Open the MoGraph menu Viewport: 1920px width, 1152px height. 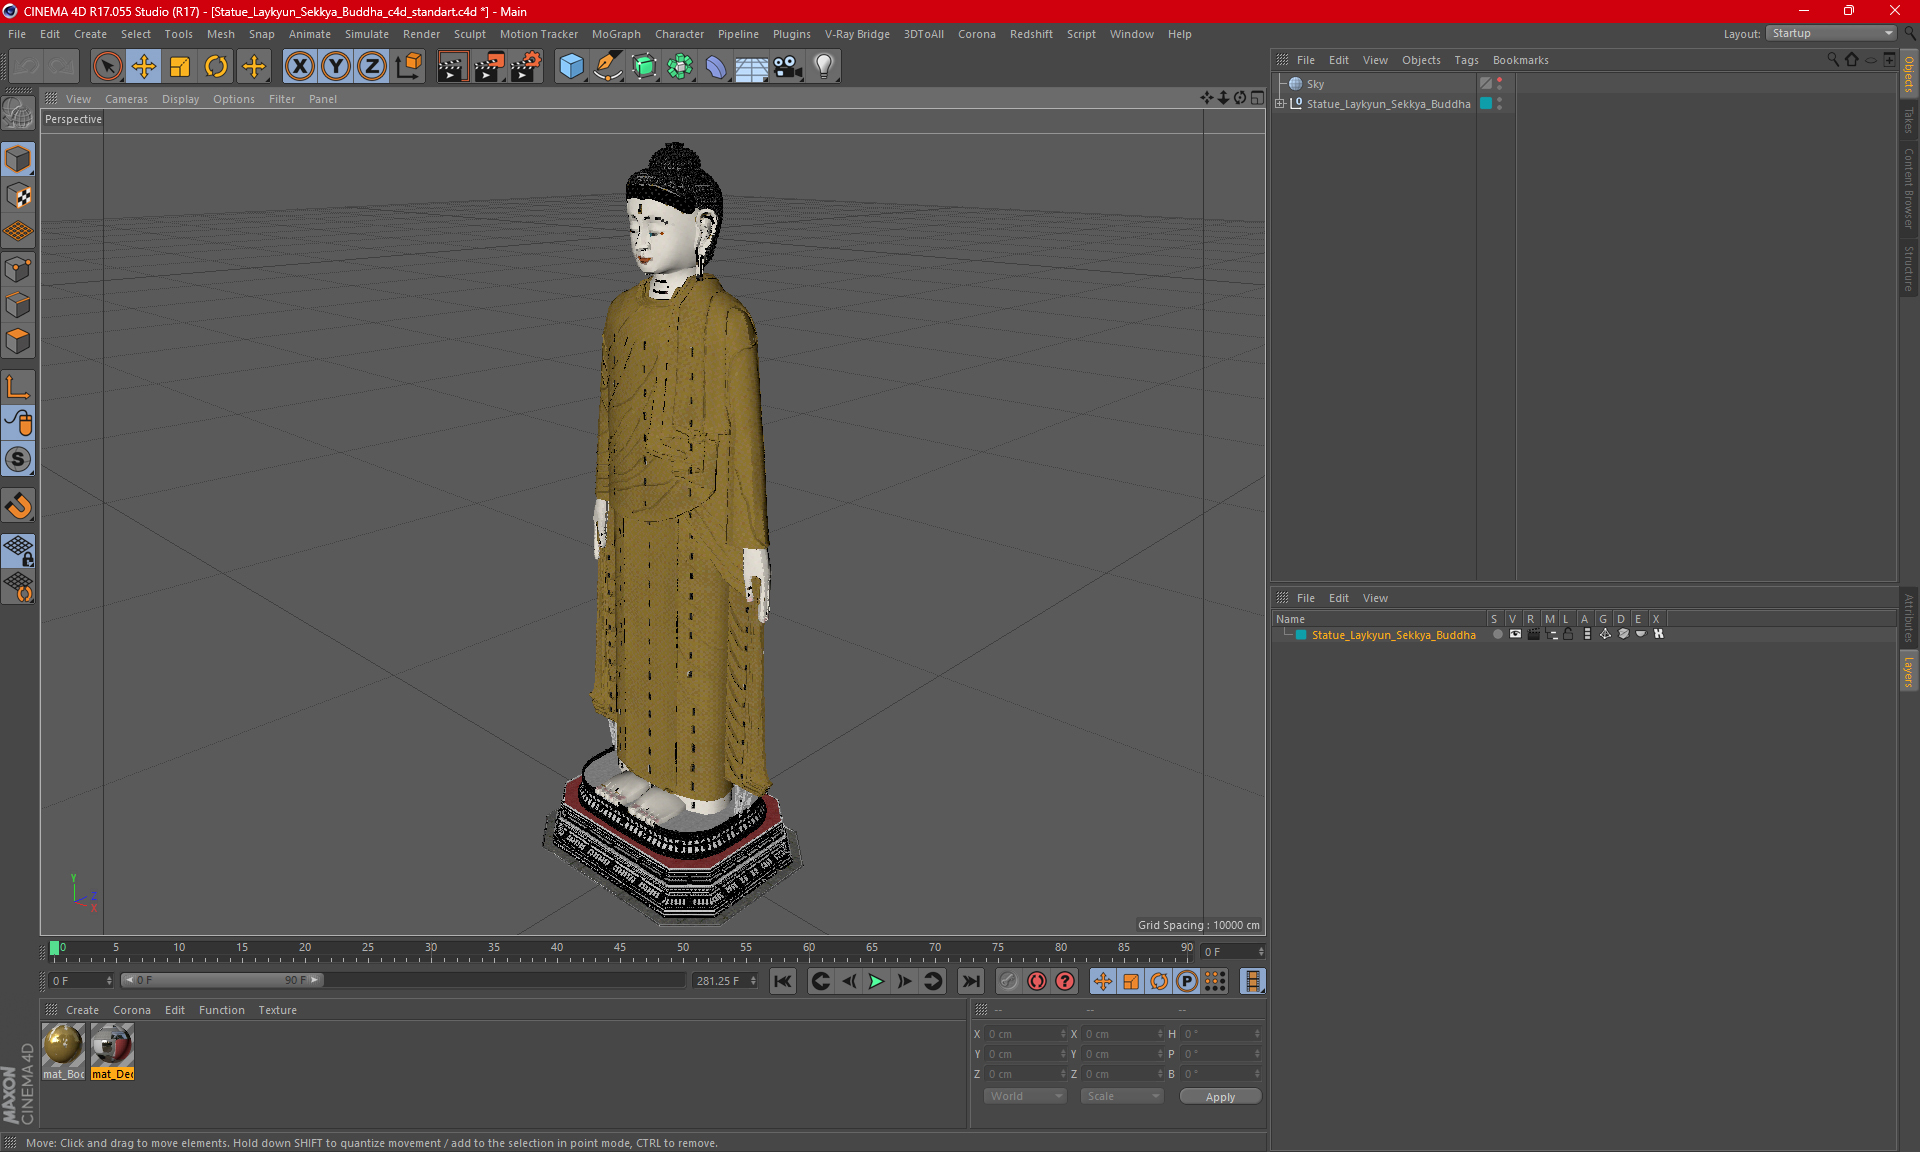(616, 34)
